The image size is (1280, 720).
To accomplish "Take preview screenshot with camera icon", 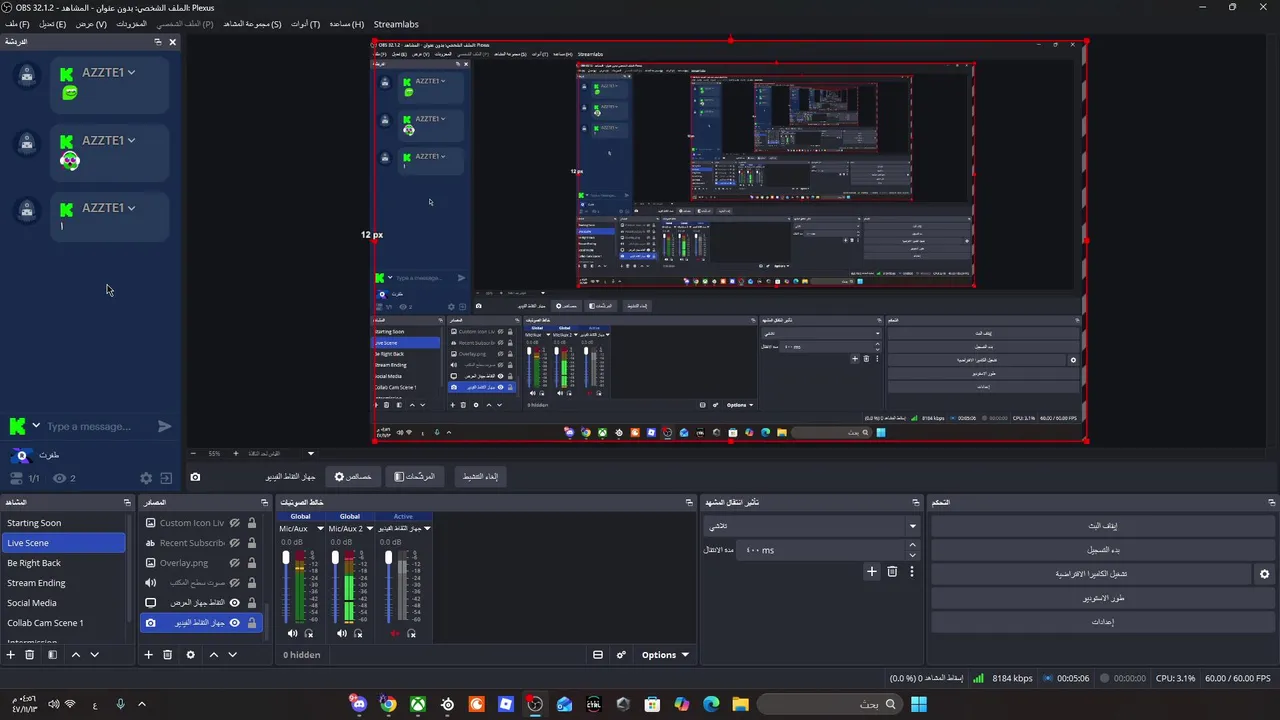I will point(195,477).
